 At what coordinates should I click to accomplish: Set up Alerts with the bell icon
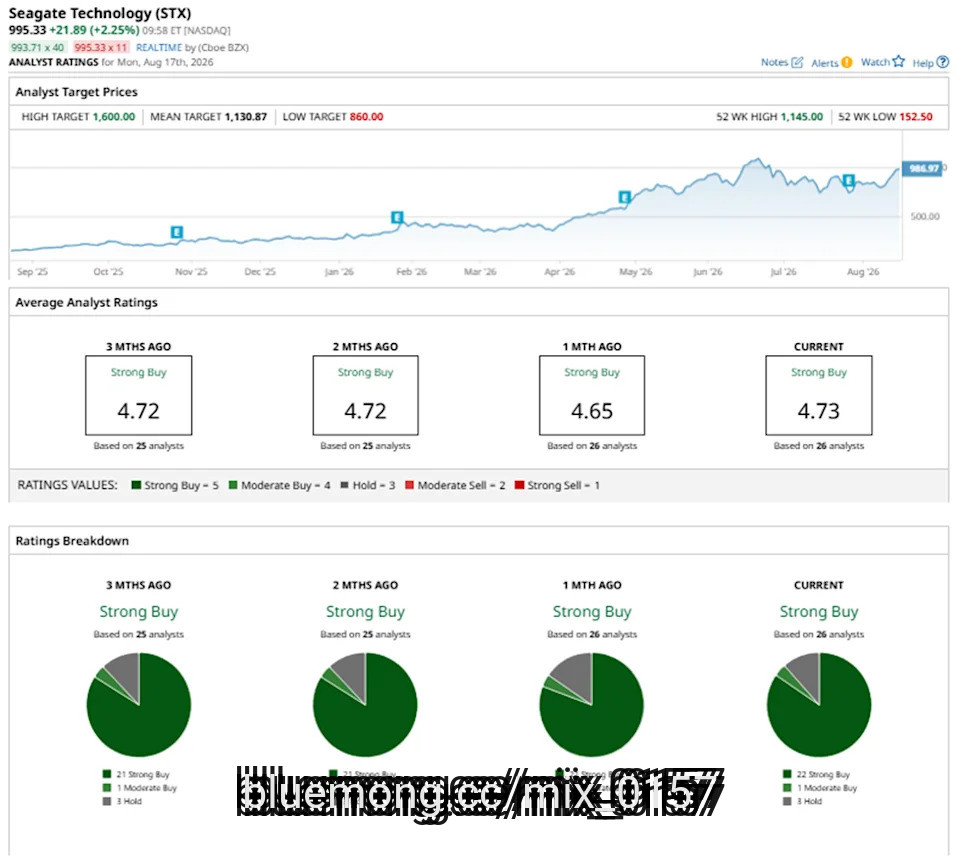[x=831, y=62]
